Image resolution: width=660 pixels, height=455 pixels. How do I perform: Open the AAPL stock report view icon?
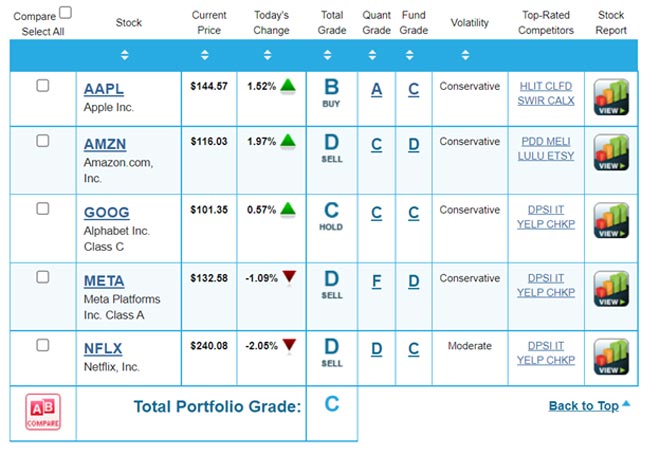coord(611,98)
